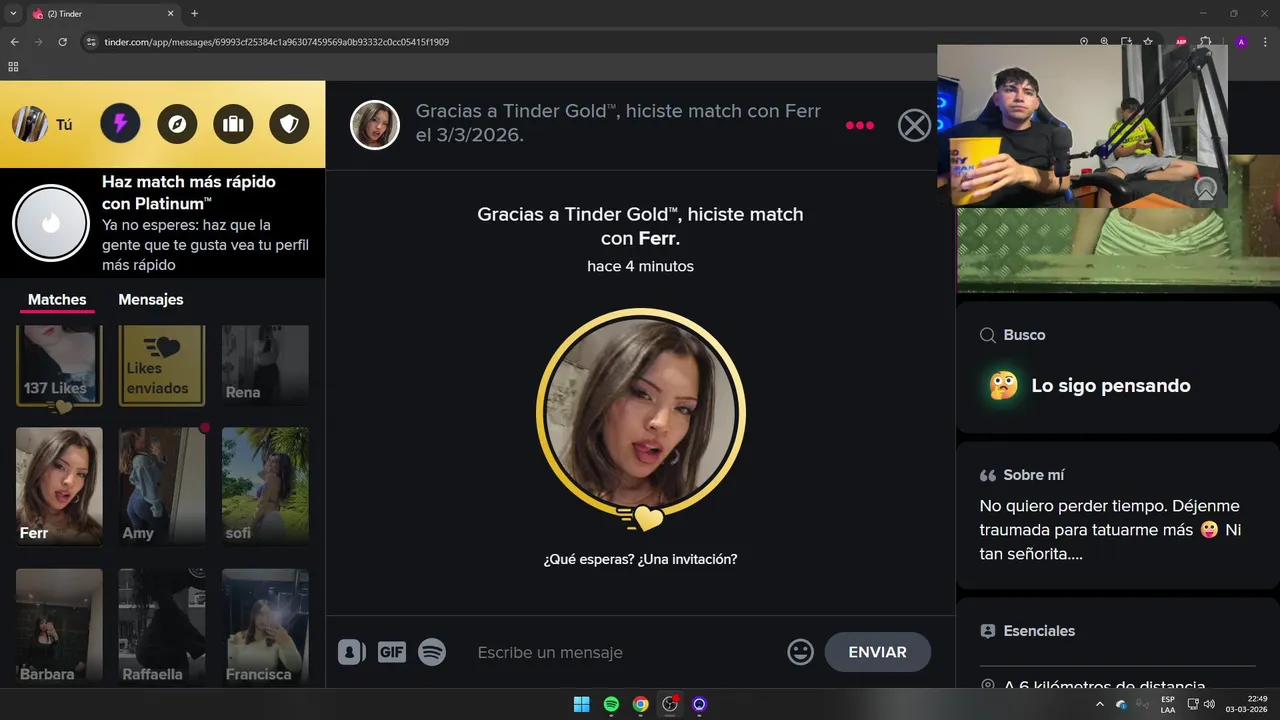Viewport: 1280px width, 720px height.
Task: Open the browser extensions puzzle icon
Action: point(1206,42)
